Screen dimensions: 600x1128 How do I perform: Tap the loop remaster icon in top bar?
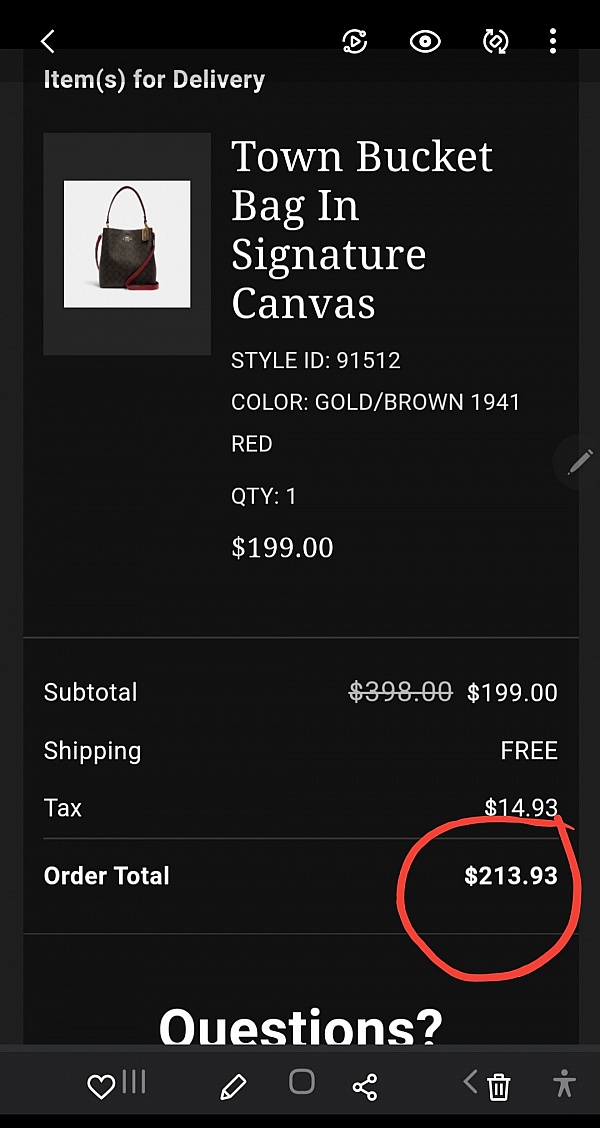(496, 41)
